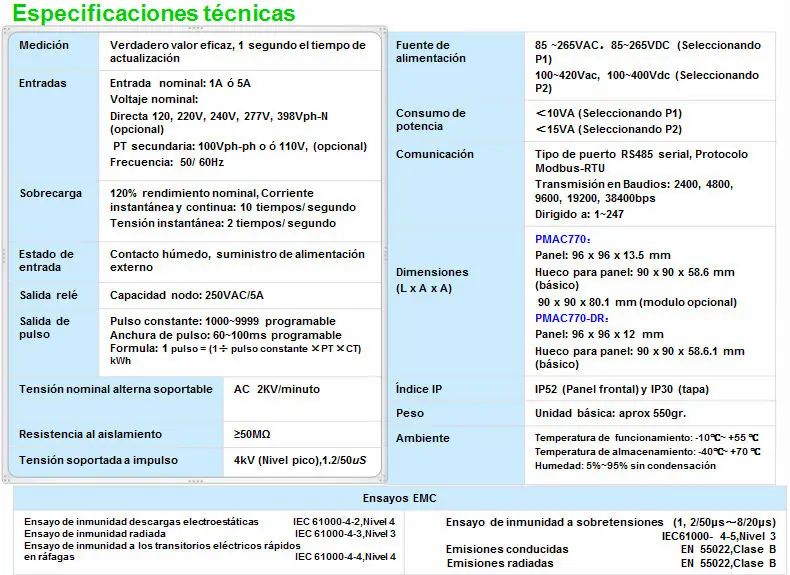The image size is (790, 575).
Task: Click the '≥50MΩ' value
Action: [252, 434]
